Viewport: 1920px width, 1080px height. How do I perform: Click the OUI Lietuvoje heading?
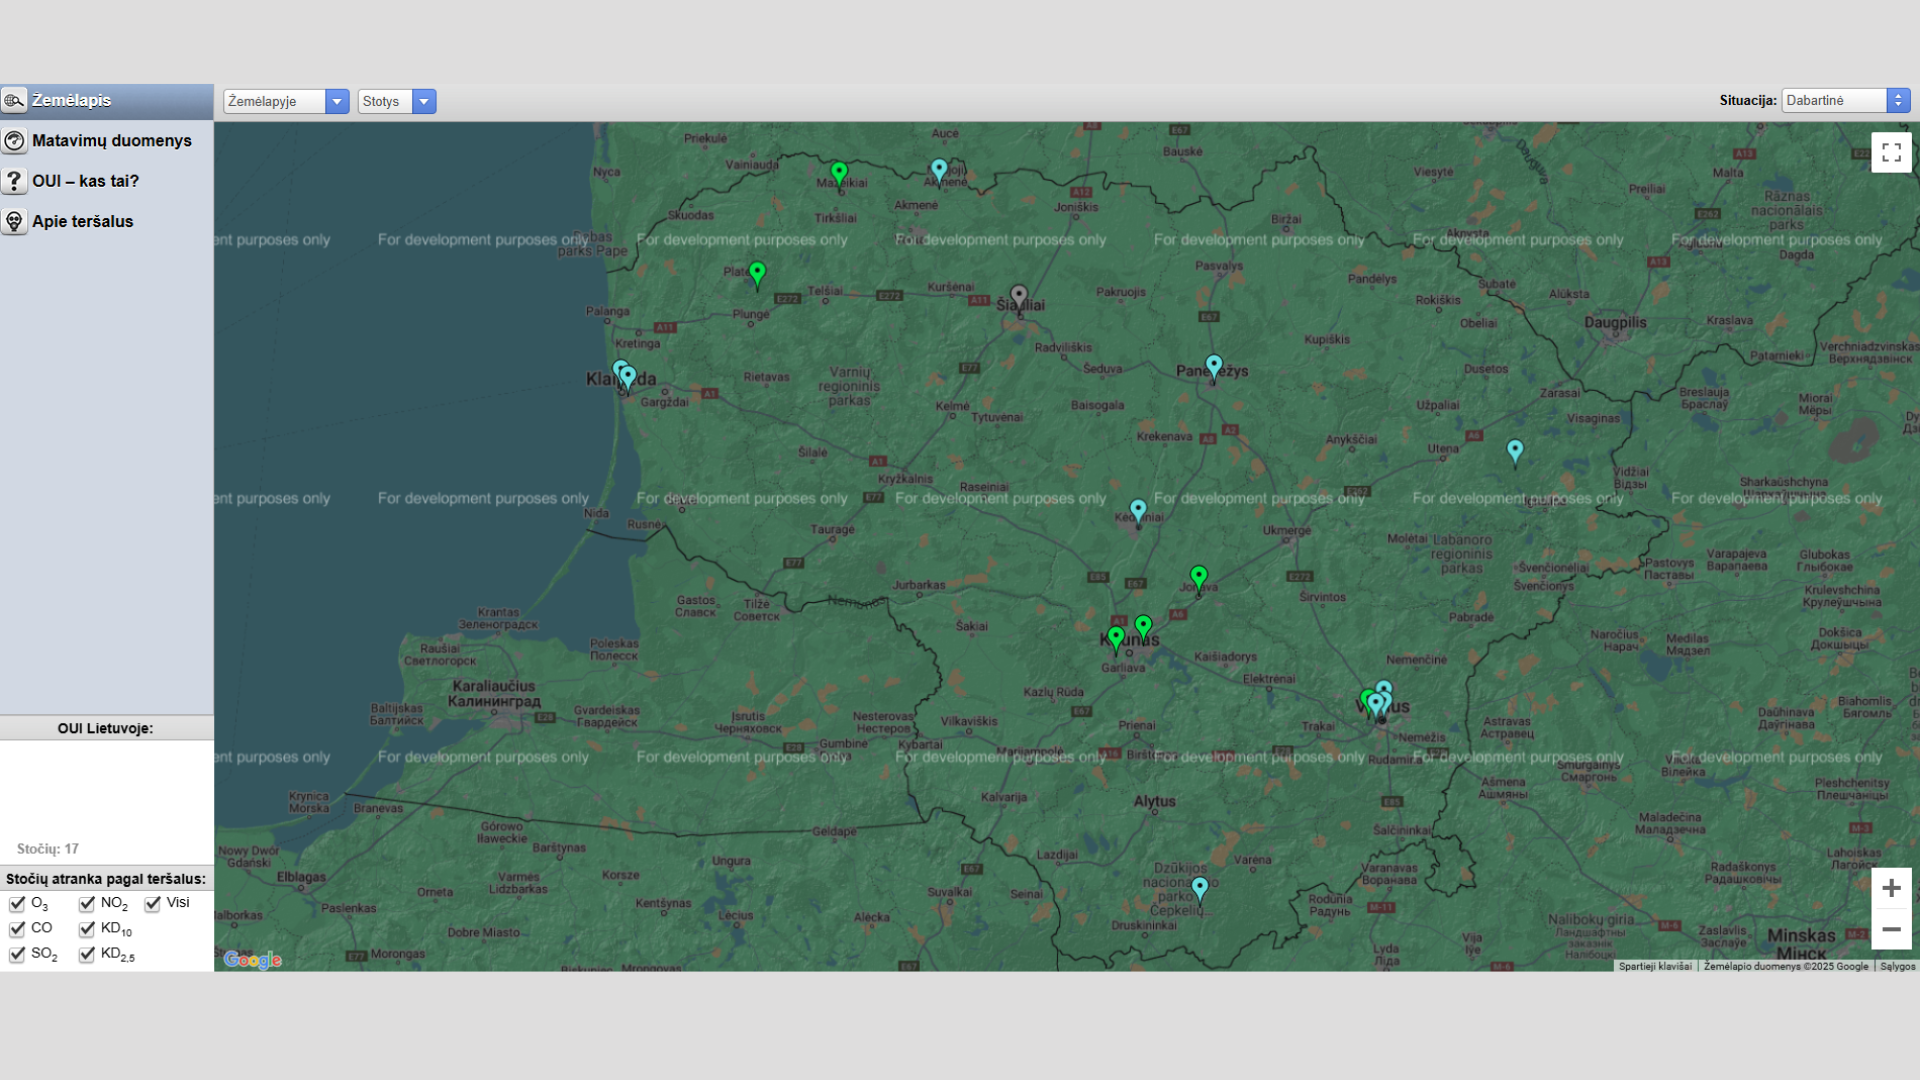pos(106,728)
